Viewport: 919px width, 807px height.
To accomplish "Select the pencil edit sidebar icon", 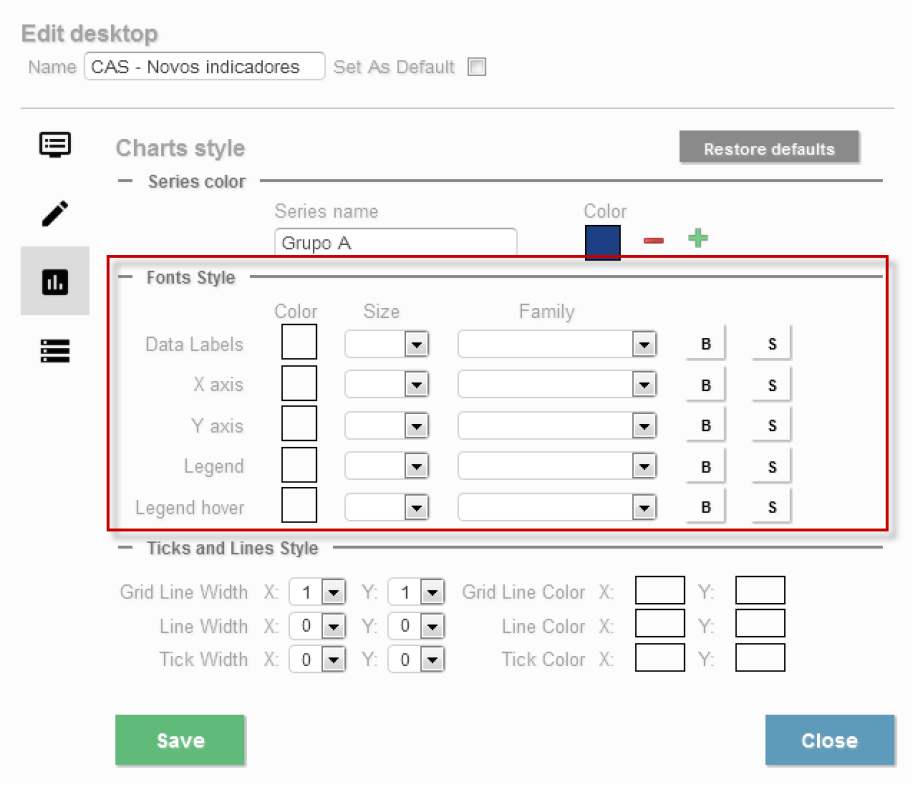I will click(55, 213).
